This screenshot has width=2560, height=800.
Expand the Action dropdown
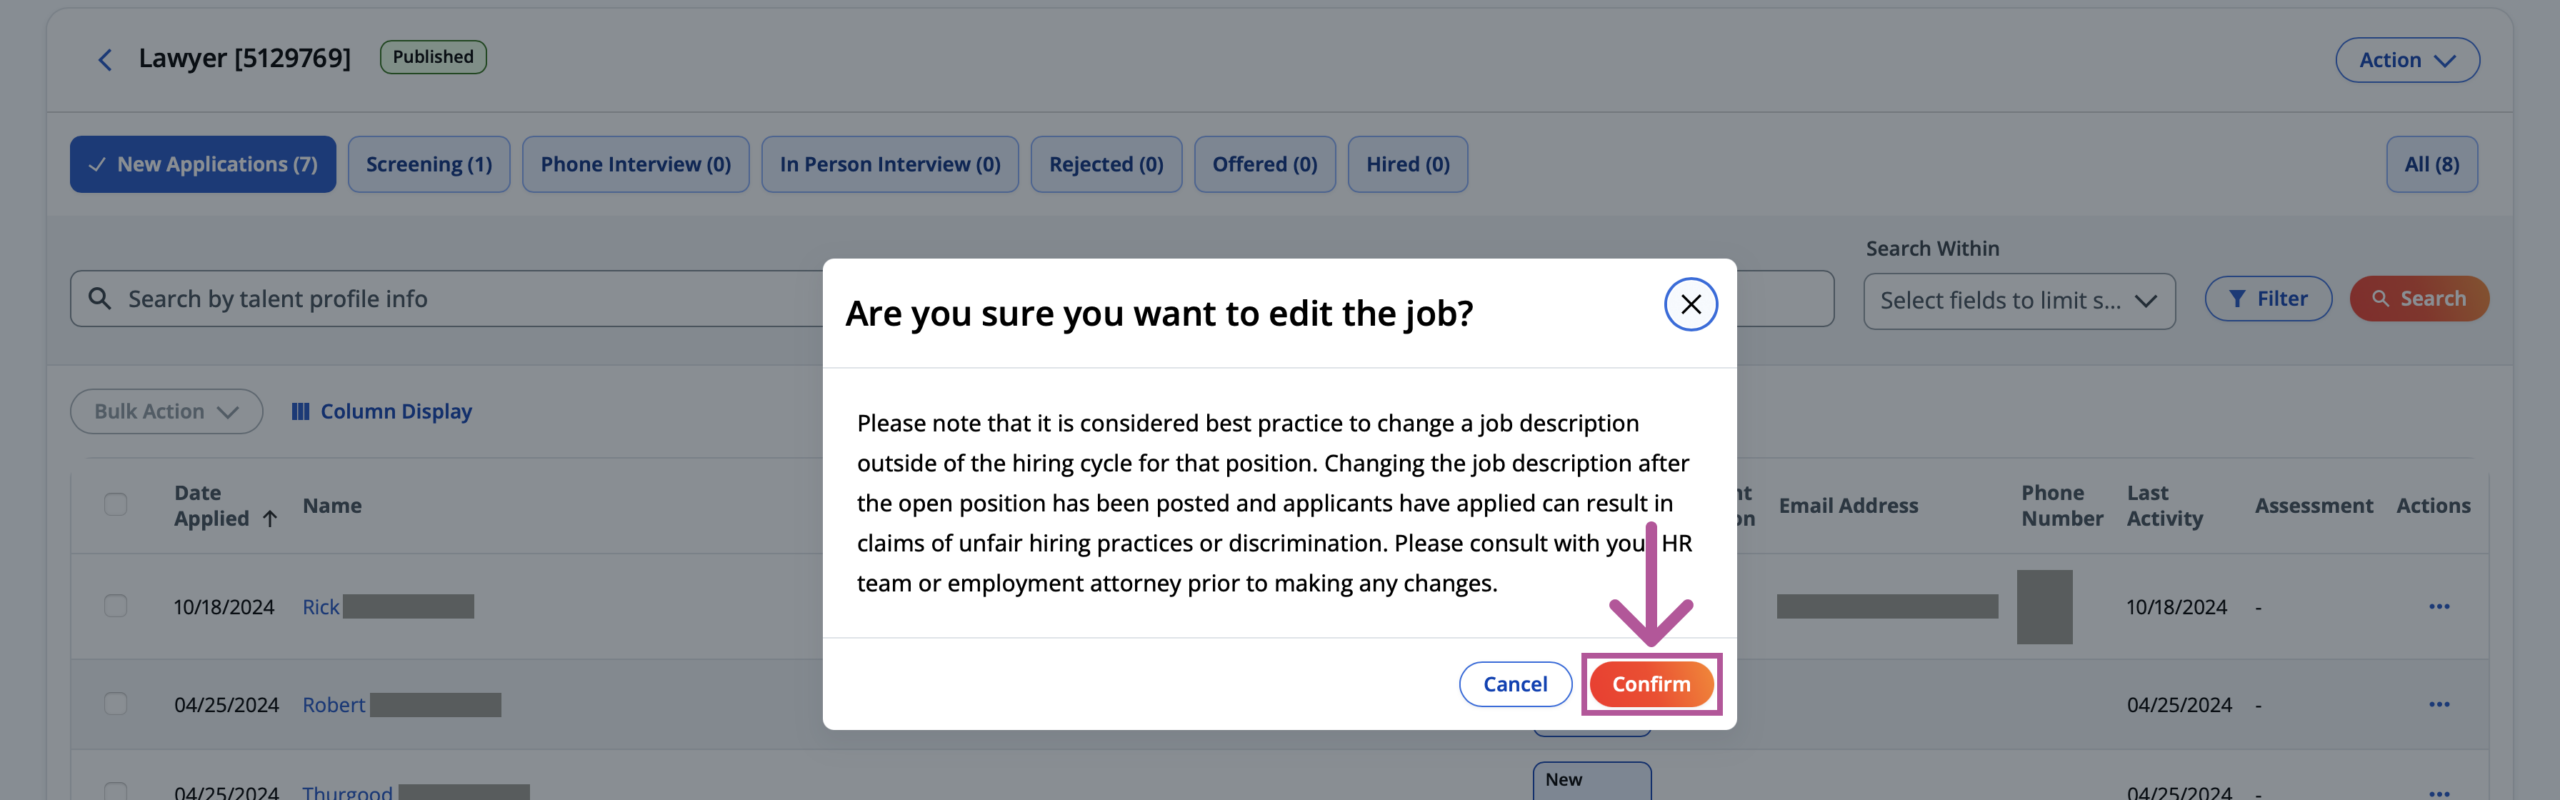click(x=2407, y=60)
